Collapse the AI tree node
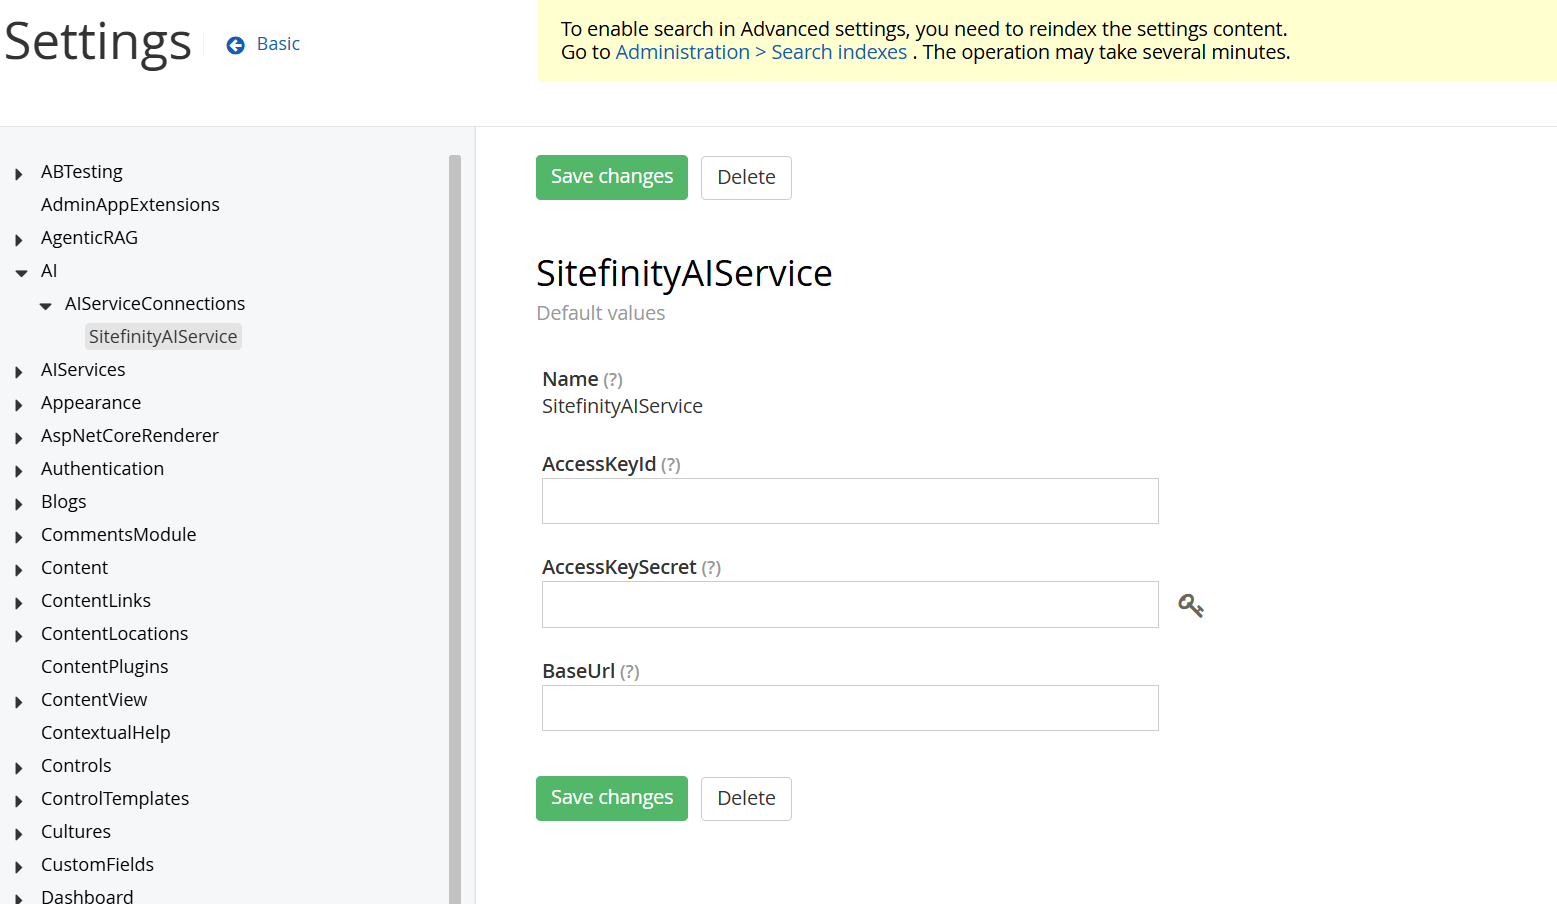This screenshot has height=904, width=1557. (x=21, y=273)
